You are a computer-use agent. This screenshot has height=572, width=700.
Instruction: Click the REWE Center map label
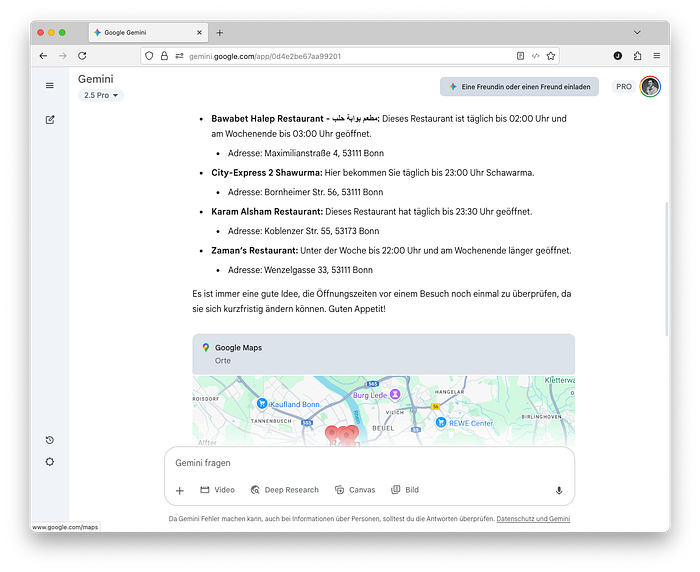(x=471, y=423)
